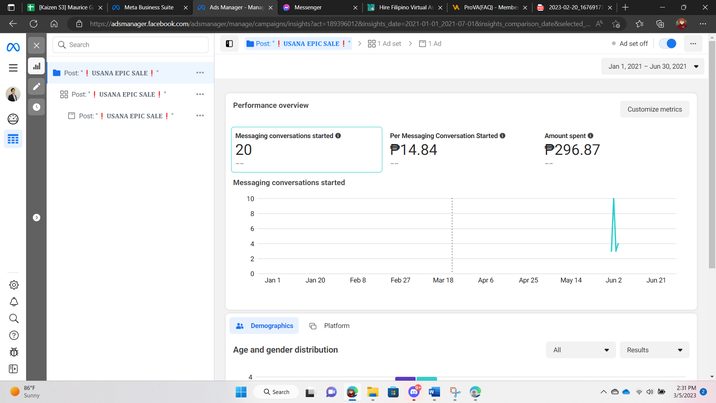Viewport: 716px width, 403px height.
Task: Select the Demographics tab
Action: click(x=264, y=326)
